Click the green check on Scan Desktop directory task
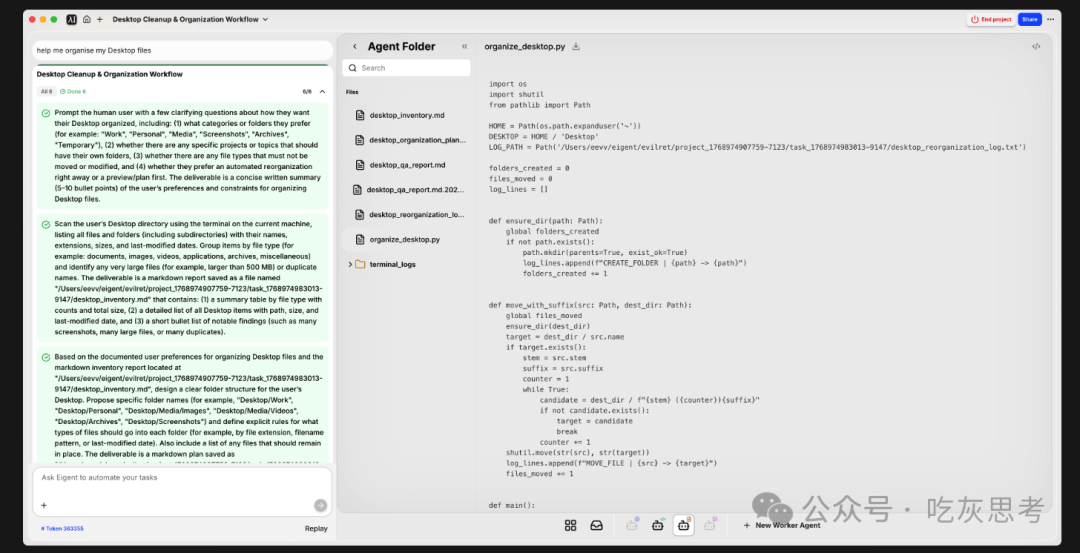The height and width of the screenshot is (553, 1080). tap(45, 225)
